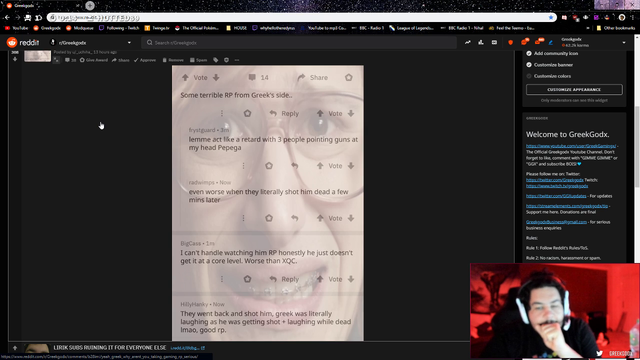
Task: Open the Popular feed trending-arrow icon
Action: pyautogui.click(x=467, y=42)
